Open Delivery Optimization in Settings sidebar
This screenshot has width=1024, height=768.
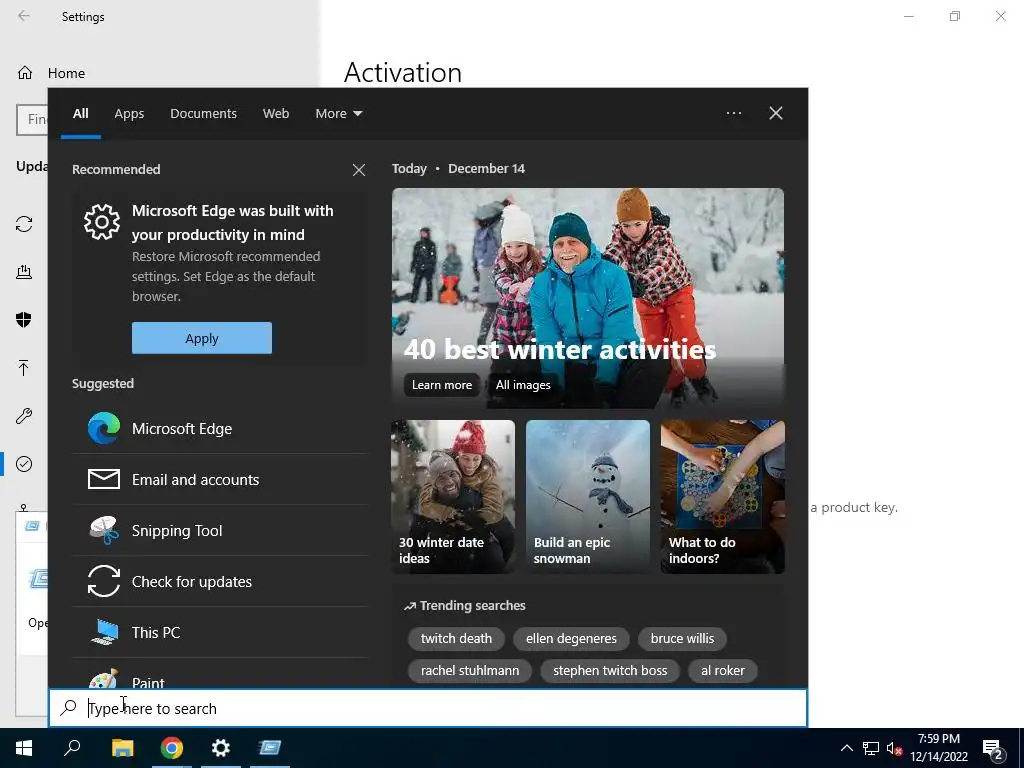pos(24,272)
